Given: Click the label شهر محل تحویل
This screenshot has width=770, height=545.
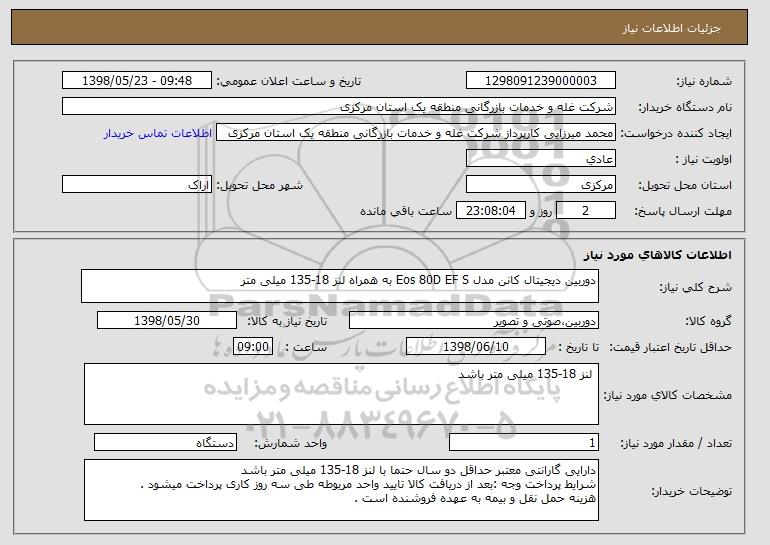Looking at the screenshot, I should pos(260,186).
